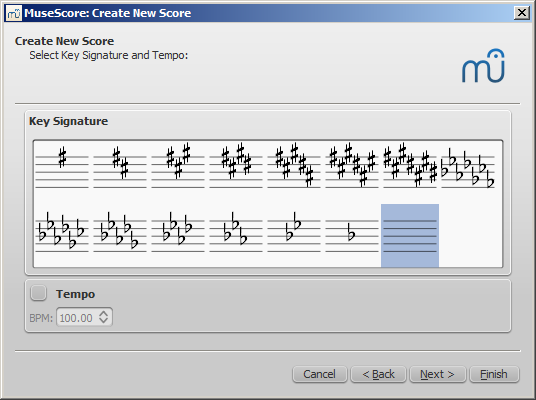536x400 pixels.
Task: Choose the one-flat key signature
Action: (x=352, y=235)
